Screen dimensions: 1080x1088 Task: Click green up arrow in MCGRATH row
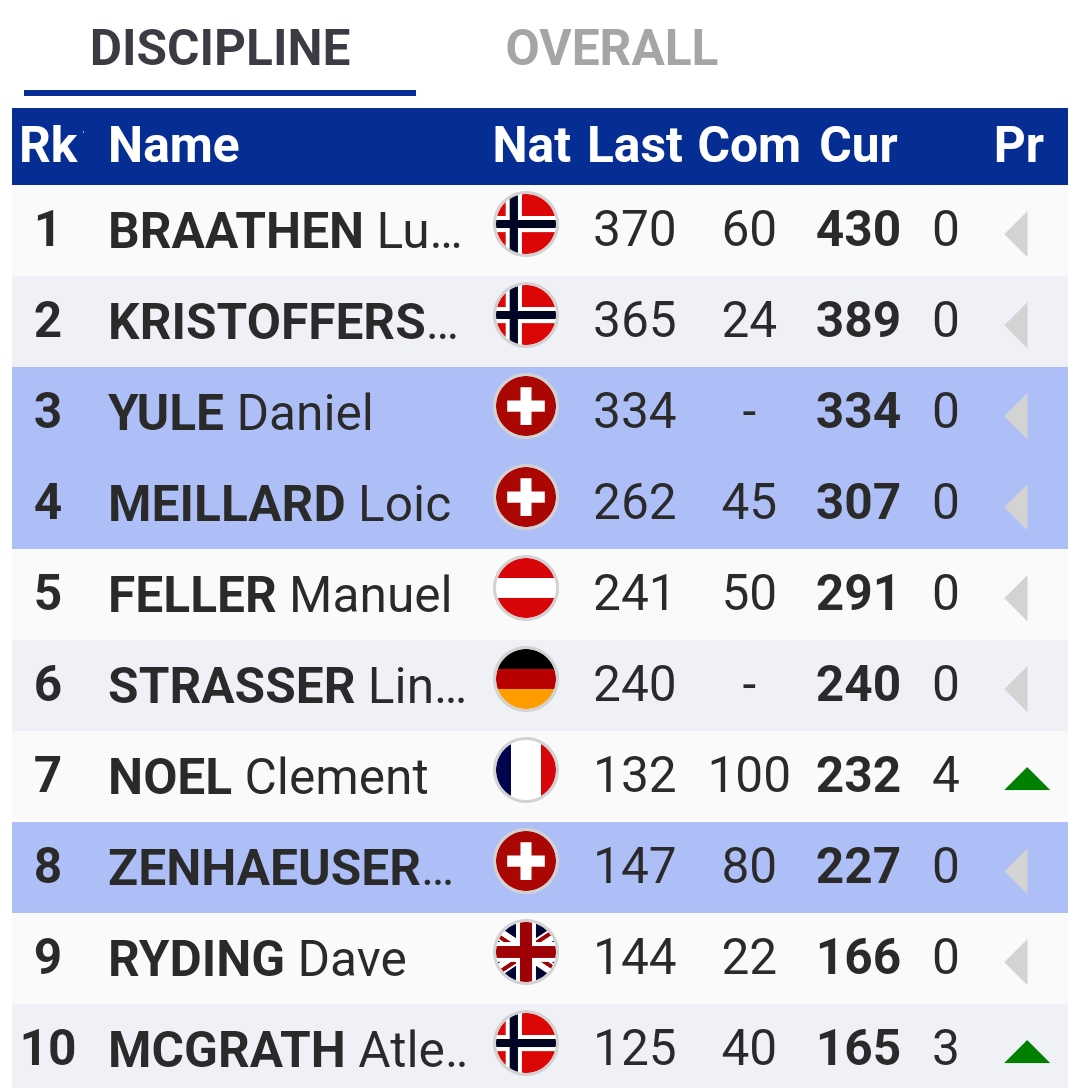pyautogui.click(x=1027, y=1052)
